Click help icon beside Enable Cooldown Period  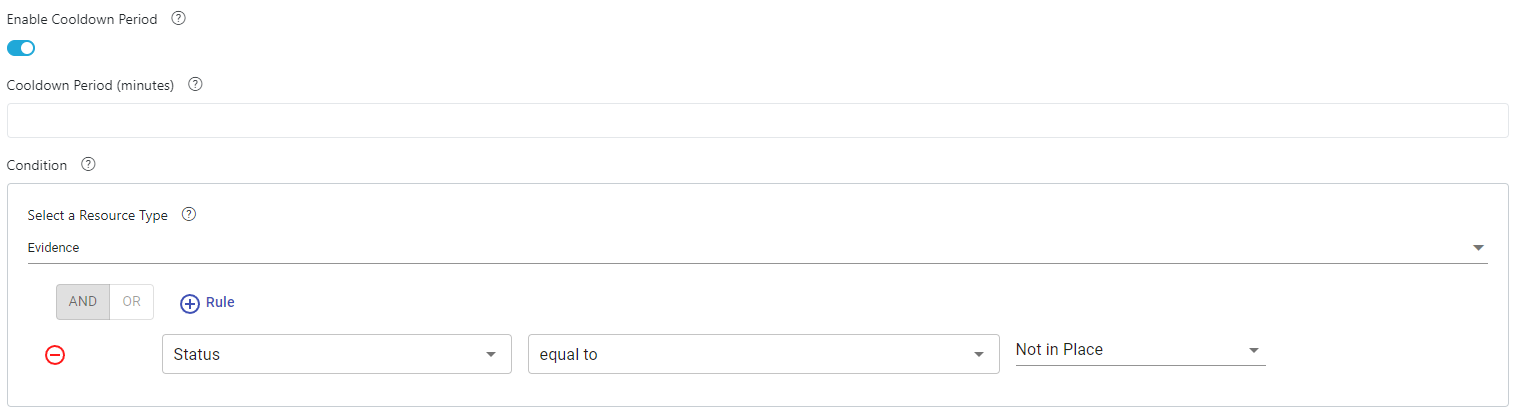click(x=178, y=19)
